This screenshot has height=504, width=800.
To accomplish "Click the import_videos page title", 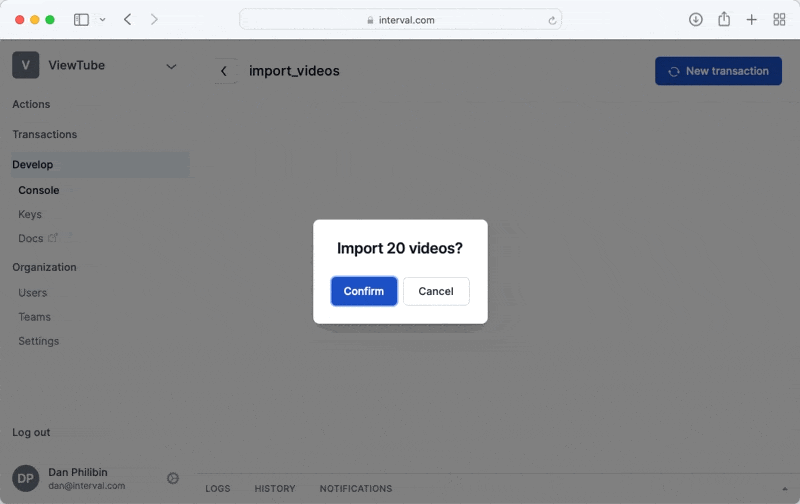I will 294,71.
